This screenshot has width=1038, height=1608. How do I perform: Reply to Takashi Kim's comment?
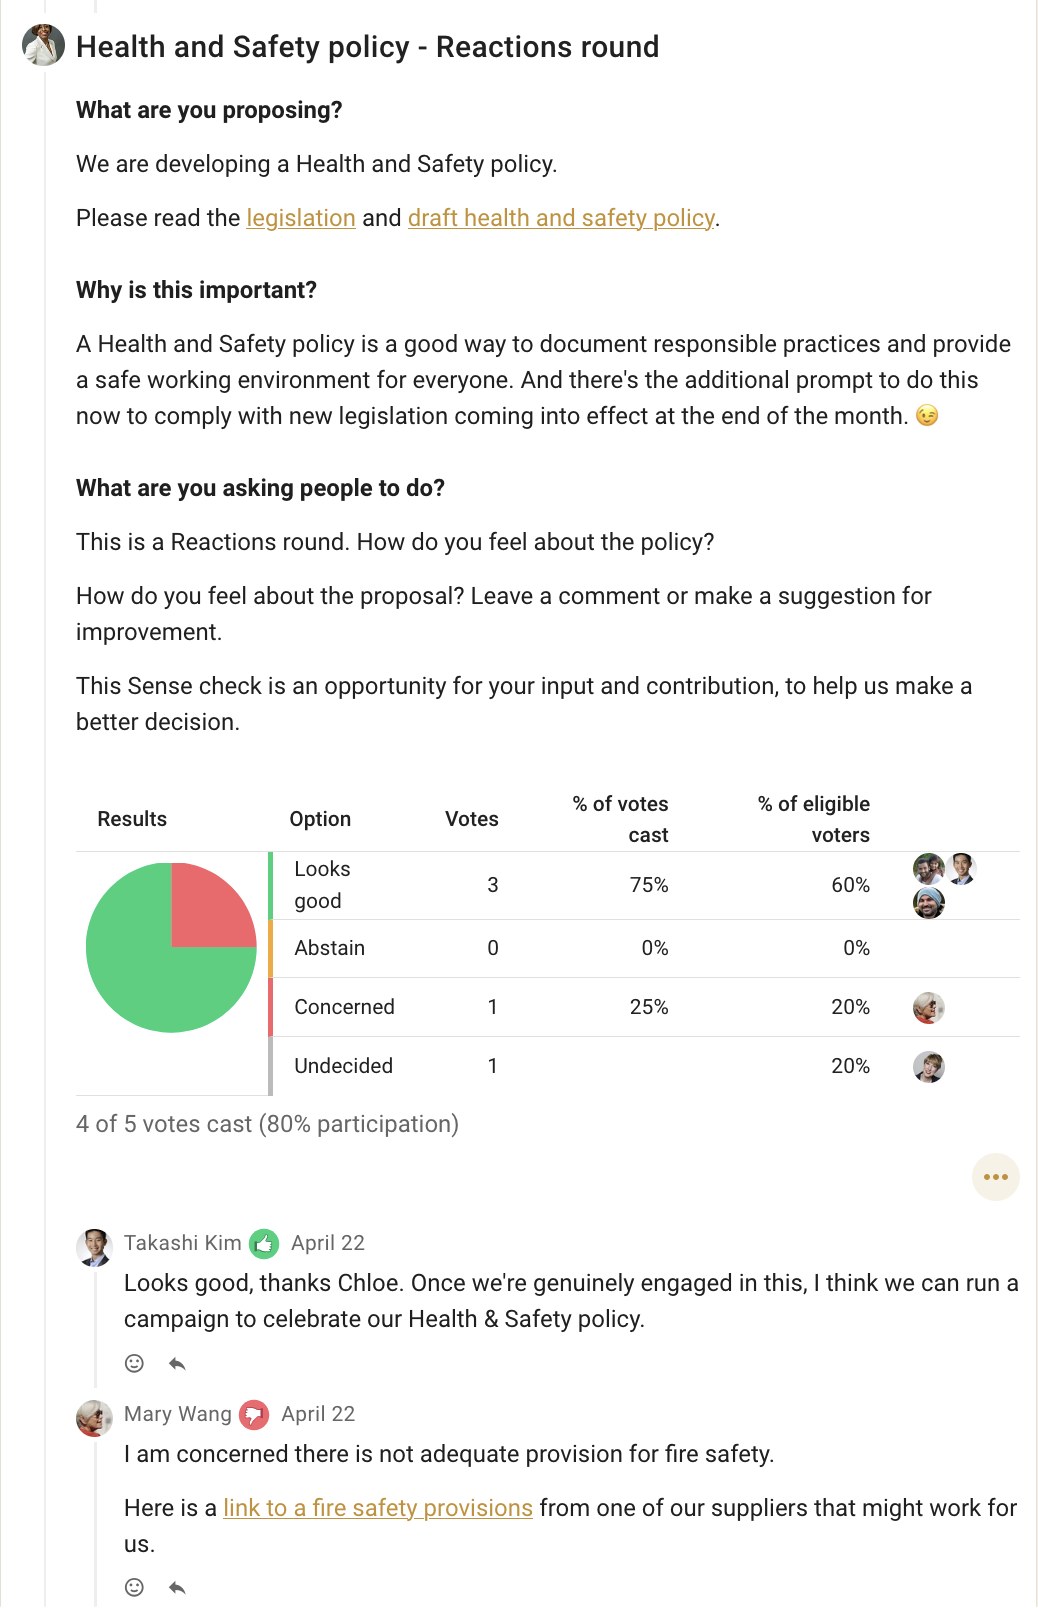(x=177, y=1364)
